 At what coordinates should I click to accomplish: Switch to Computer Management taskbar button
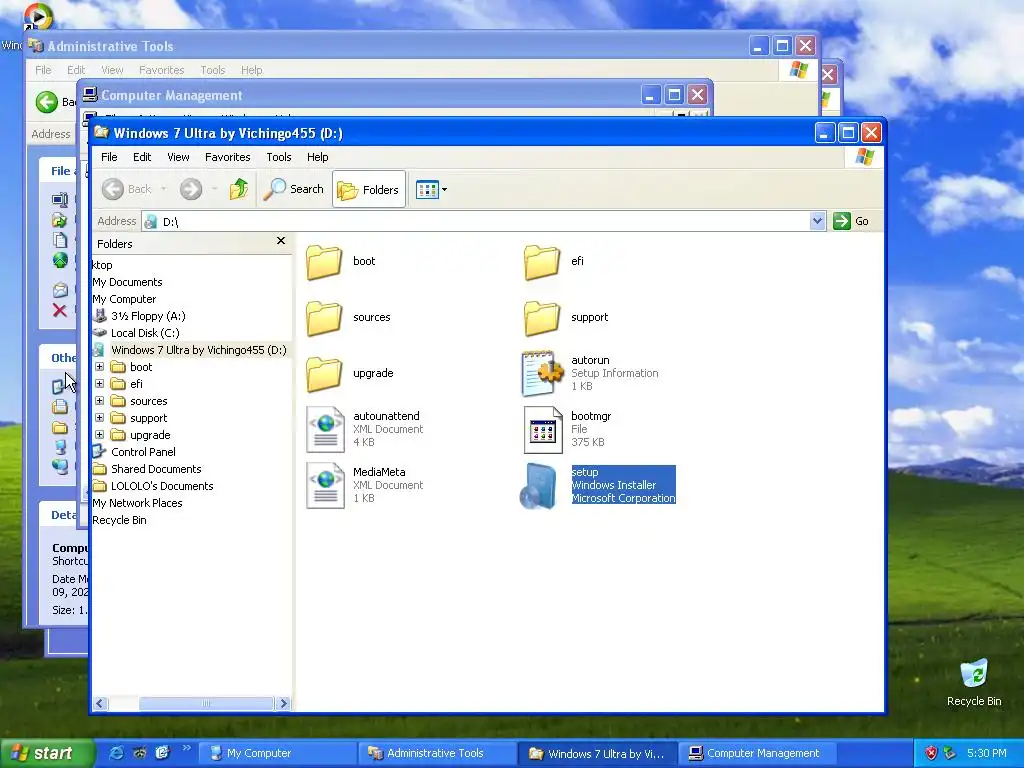[x=757, y=754]
